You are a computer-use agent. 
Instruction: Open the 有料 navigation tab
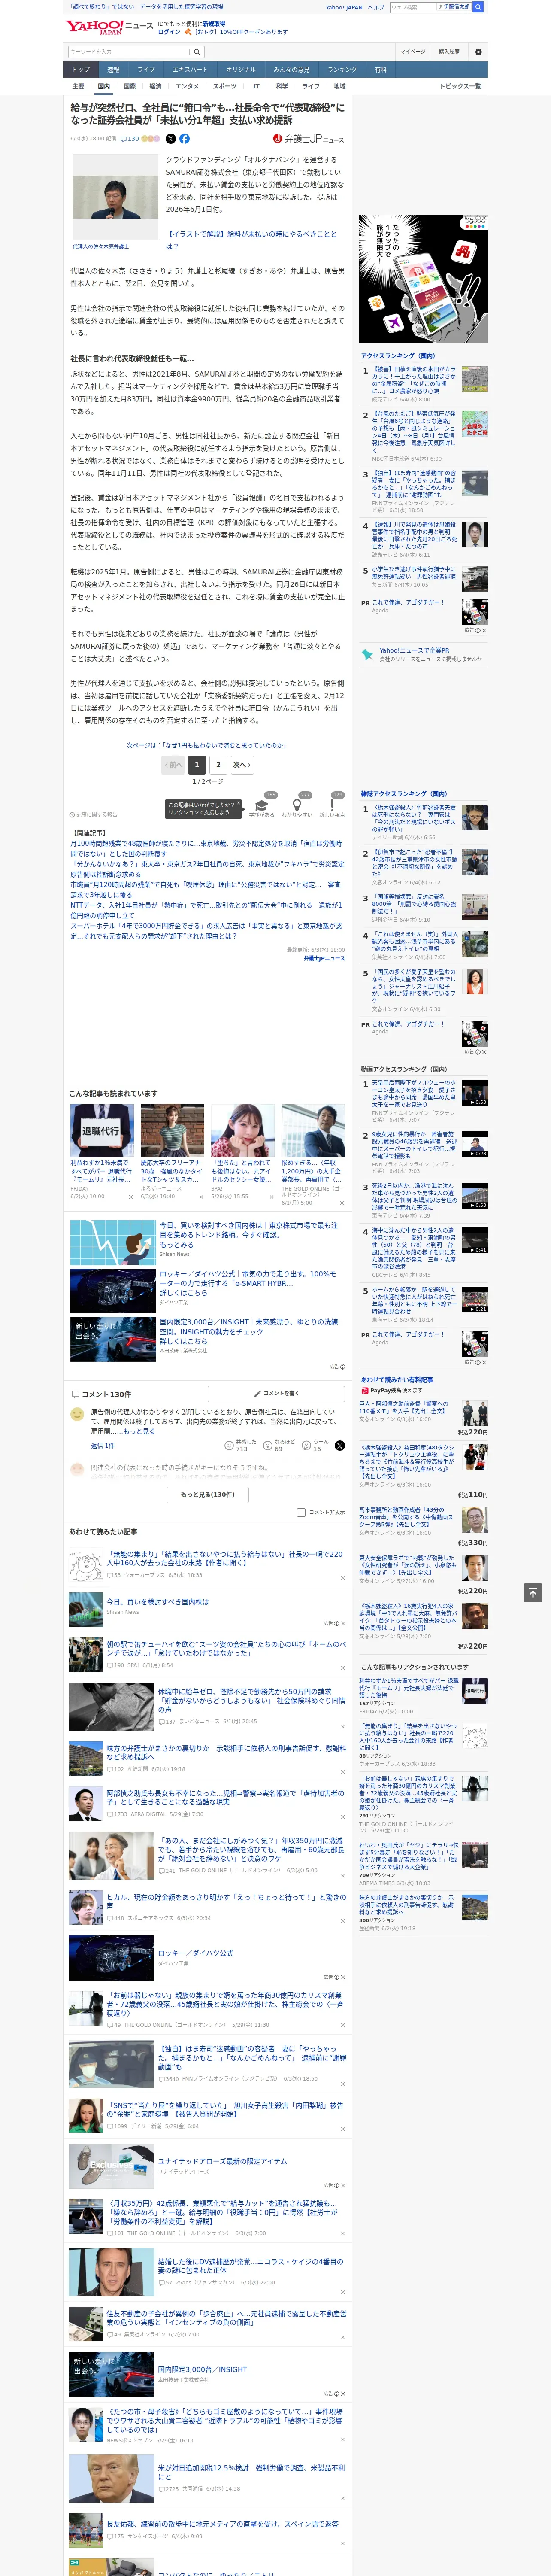(380, 70)
